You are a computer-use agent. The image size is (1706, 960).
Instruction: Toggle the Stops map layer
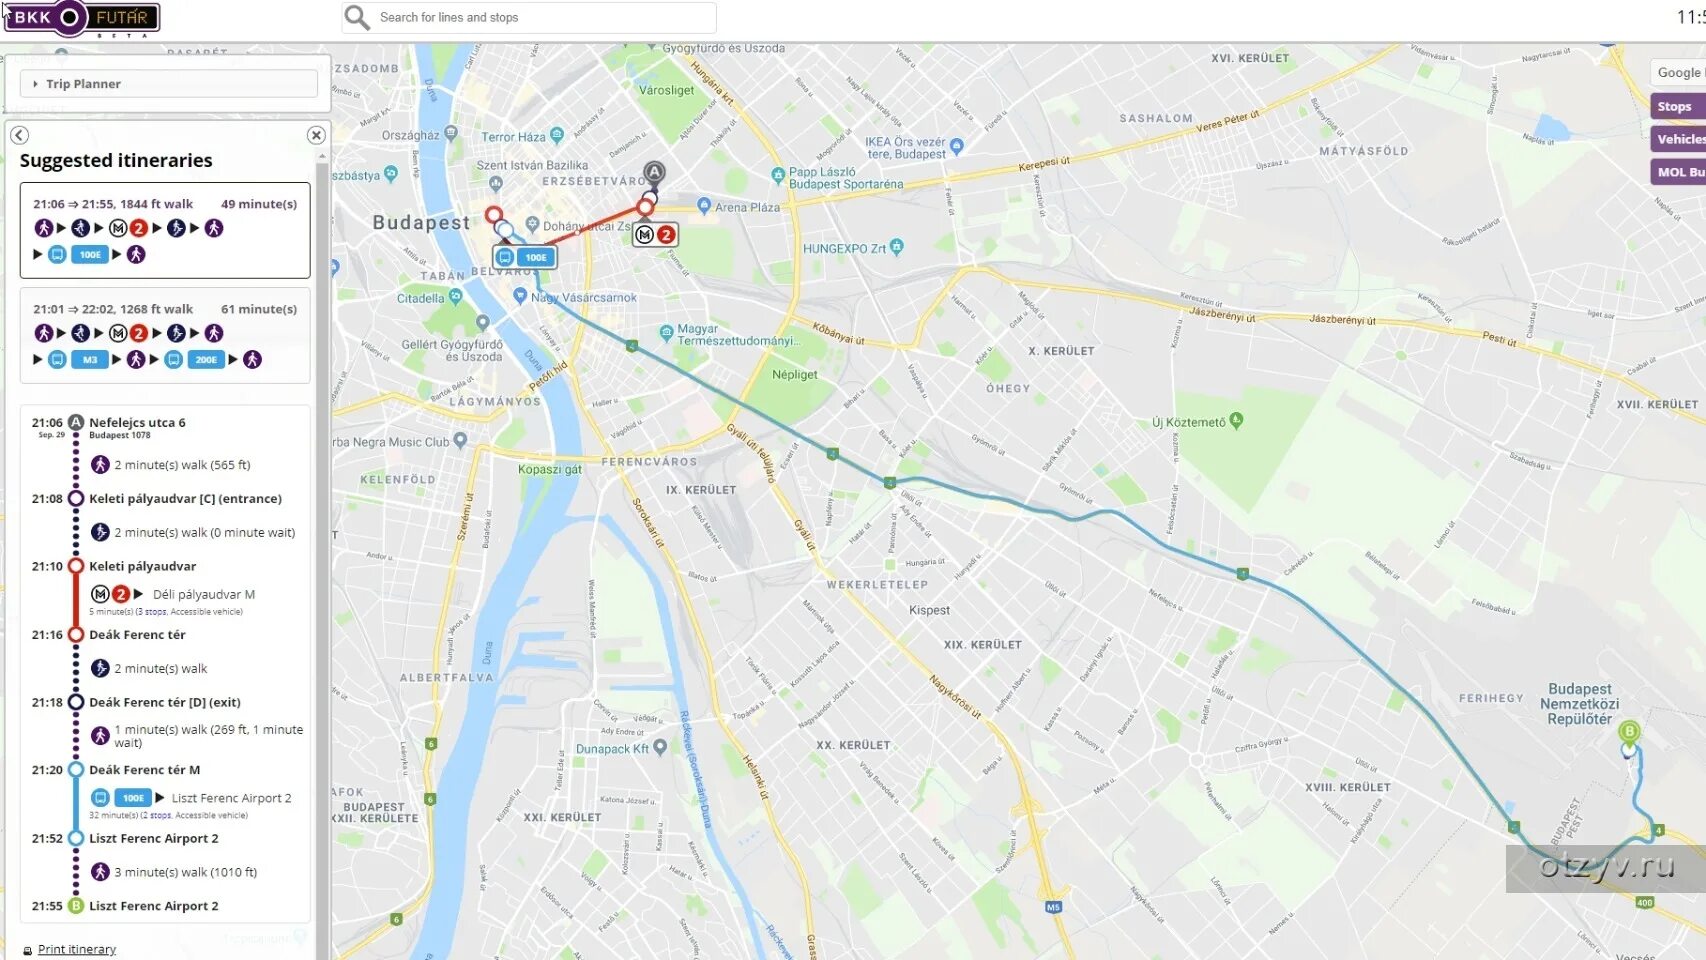1678,106
